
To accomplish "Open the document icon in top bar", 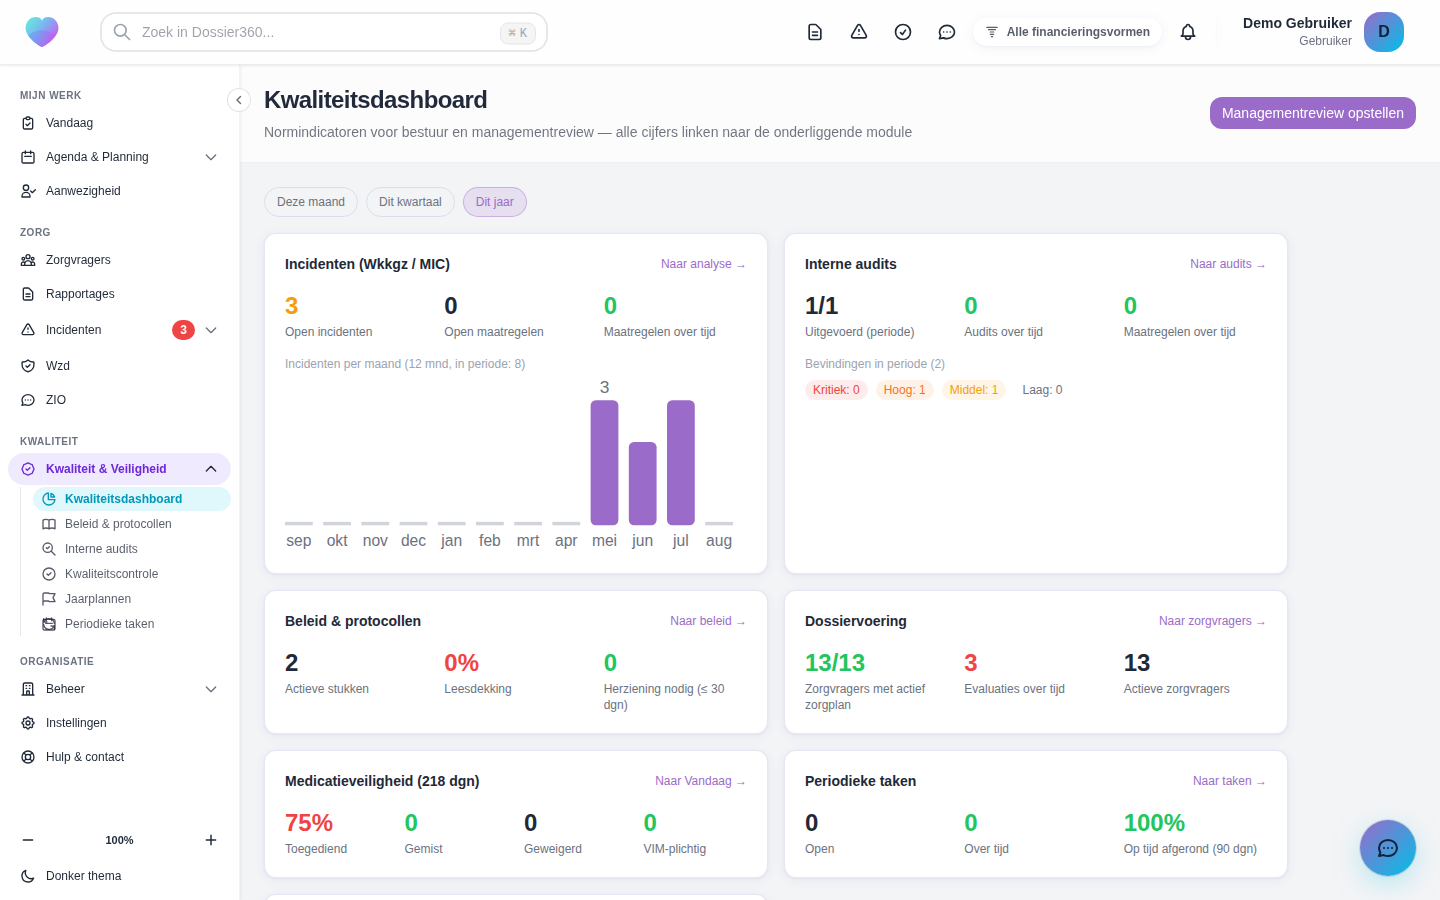I will coord(815,32).
